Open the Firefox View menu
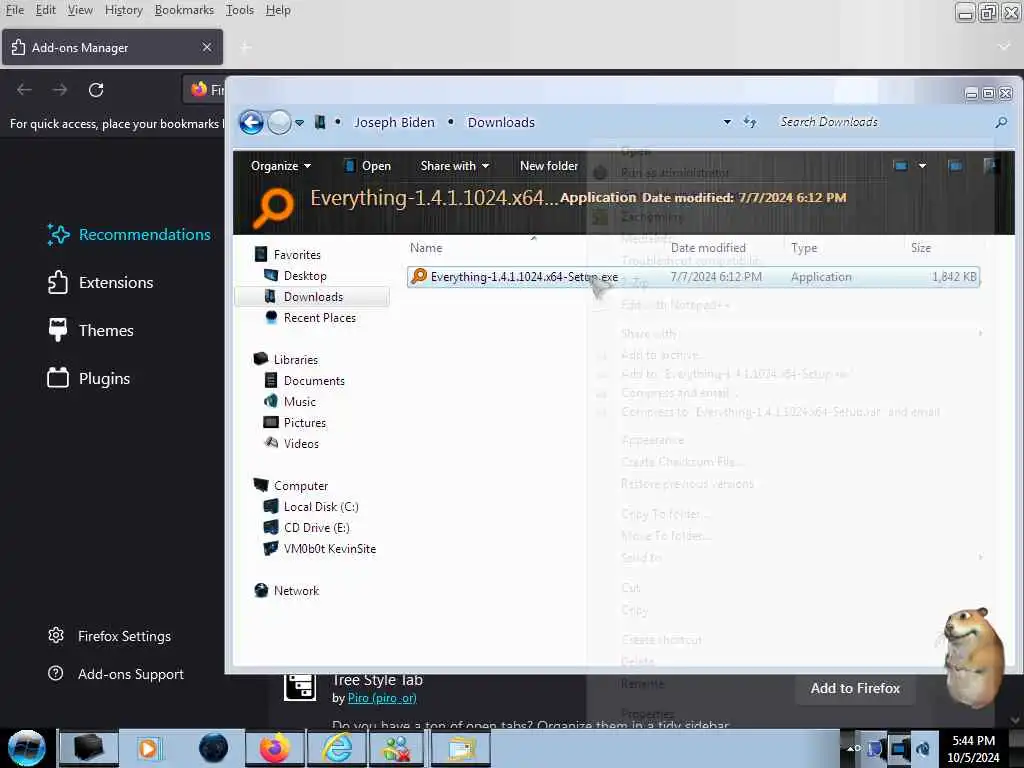 [x=80, y=10]
